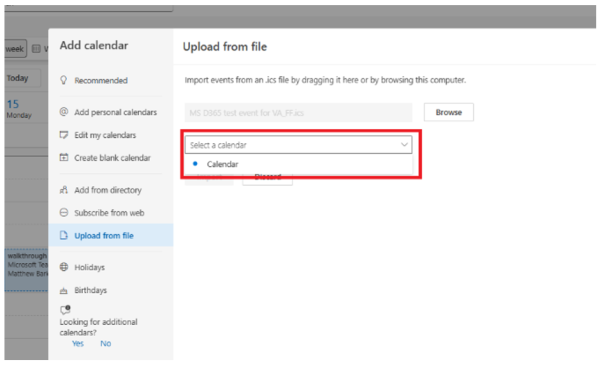Choose Calendar option from the list
The image size is (600, 369).
click(298, 164)
